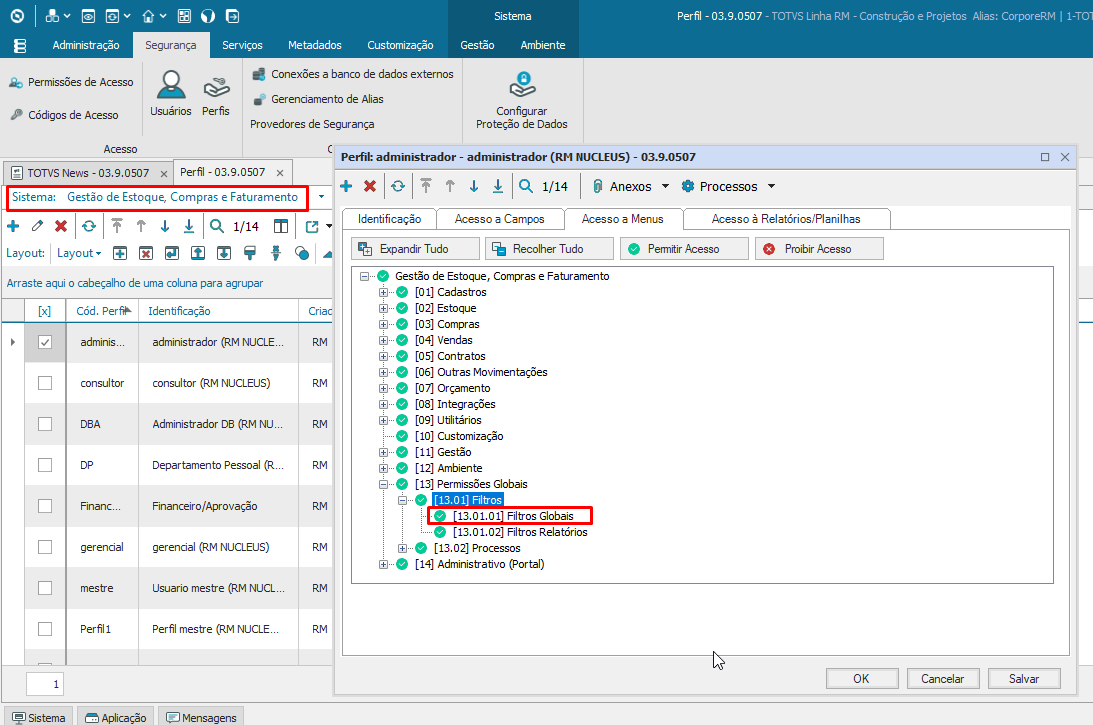
Task: Collapse [13.01] Filtros node
Action: click(x=402, y=500)
